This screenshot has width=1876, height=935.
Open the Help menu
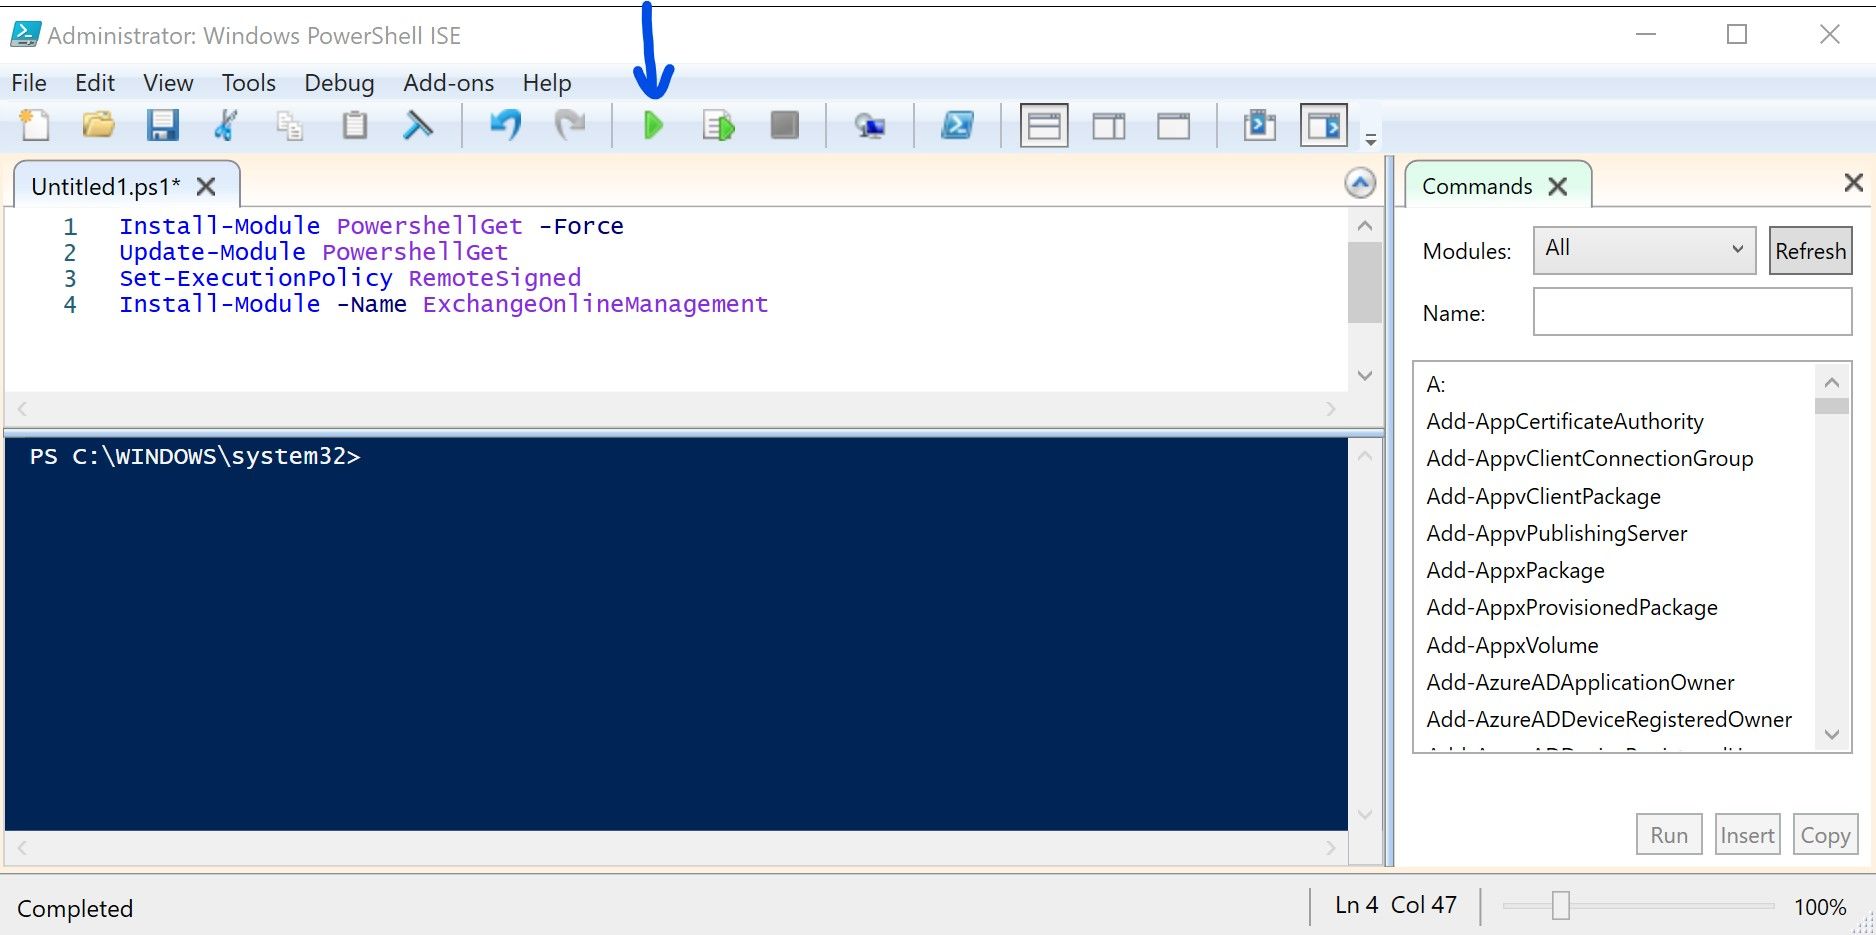click(547, 83)
